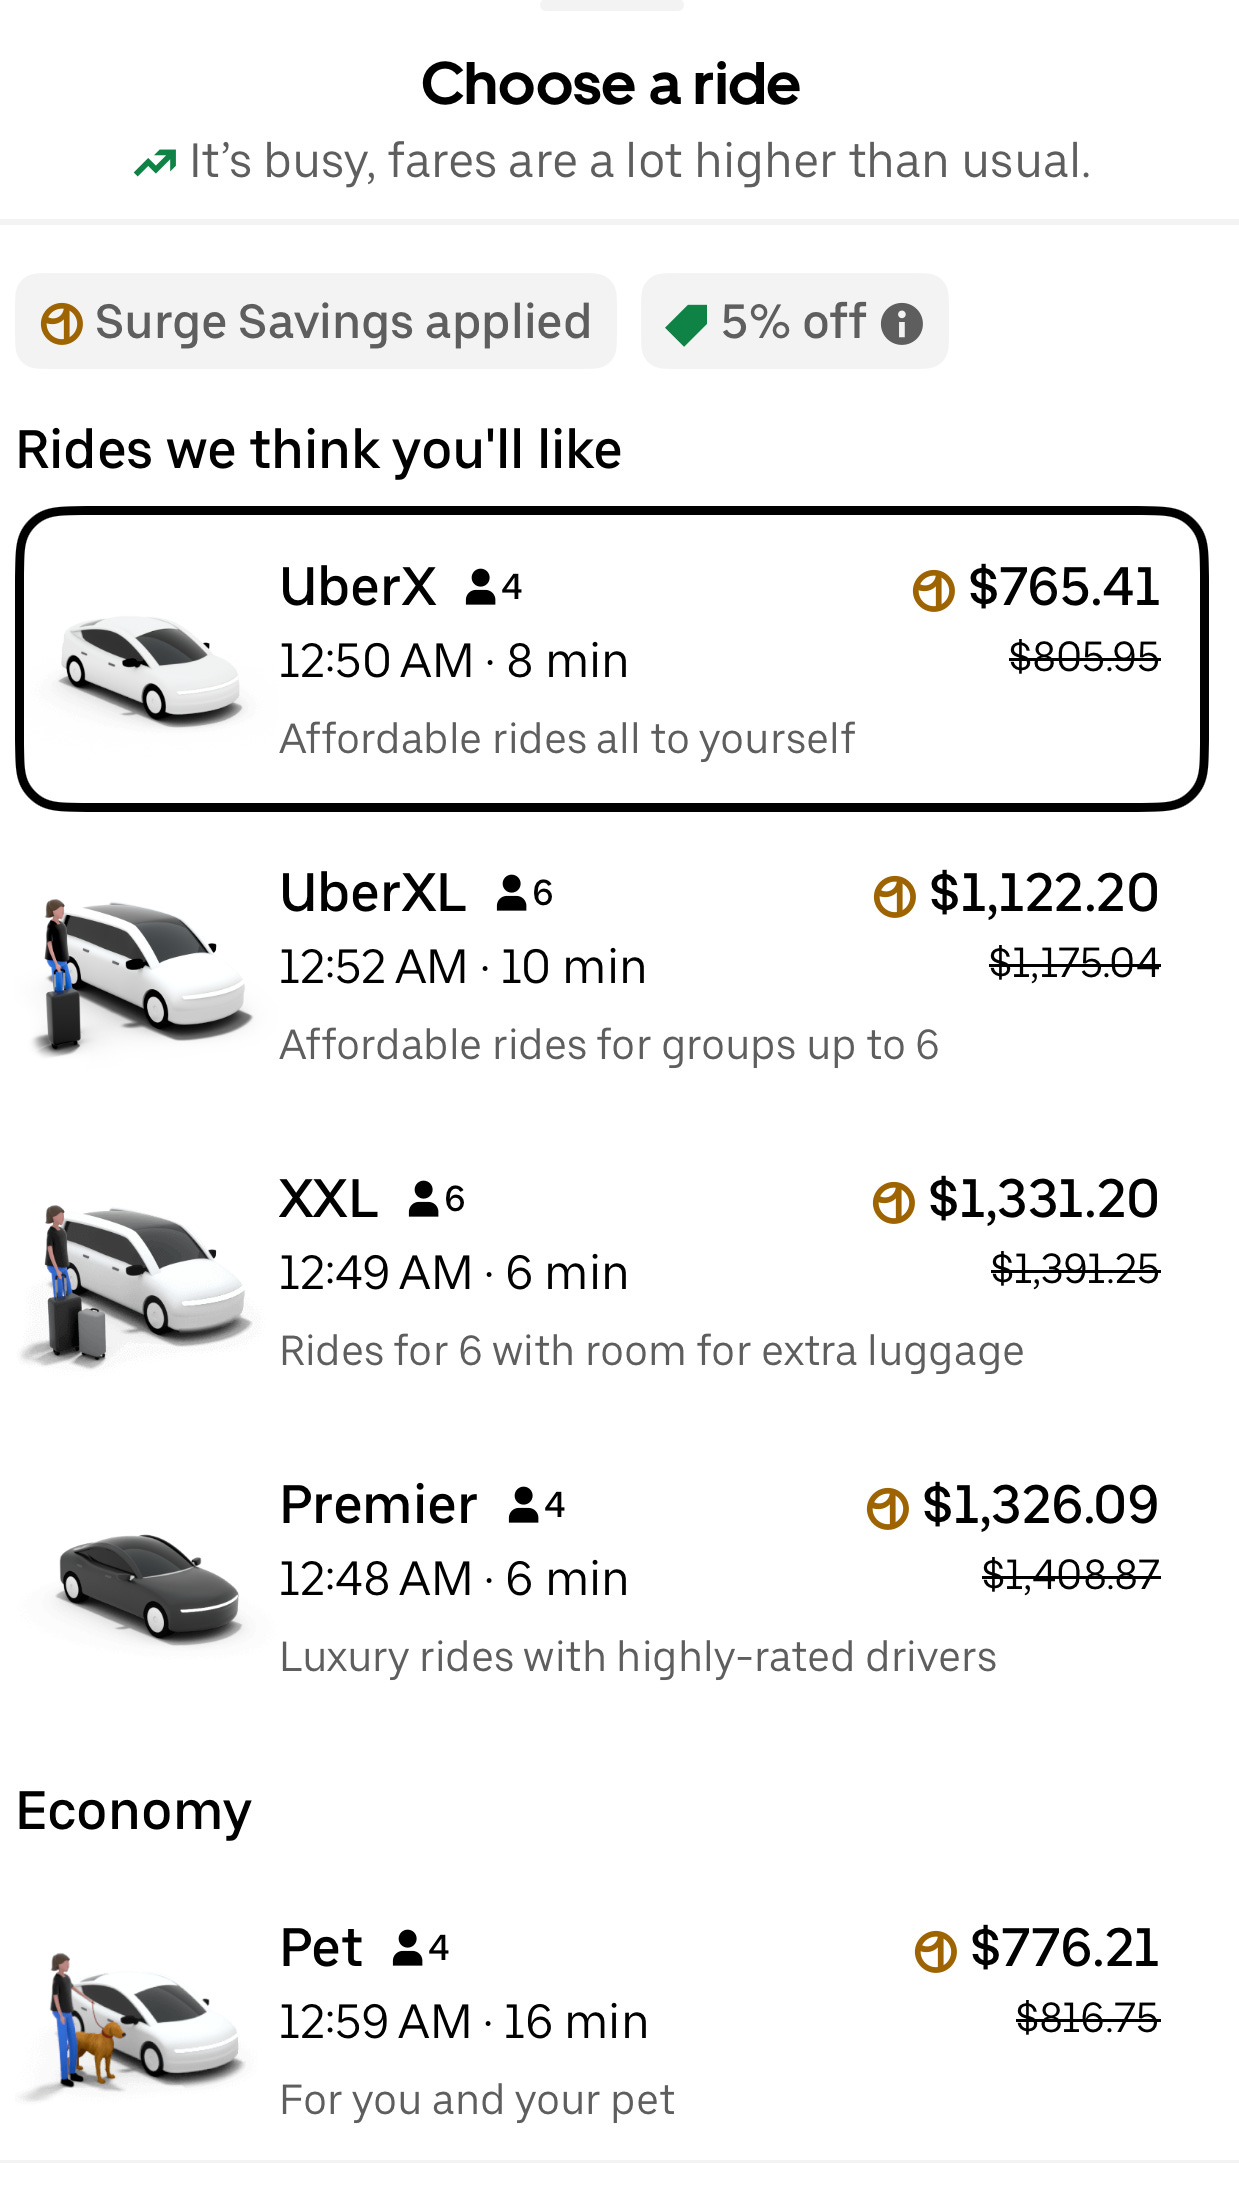Tap the Economy section header

point(135,1811)
